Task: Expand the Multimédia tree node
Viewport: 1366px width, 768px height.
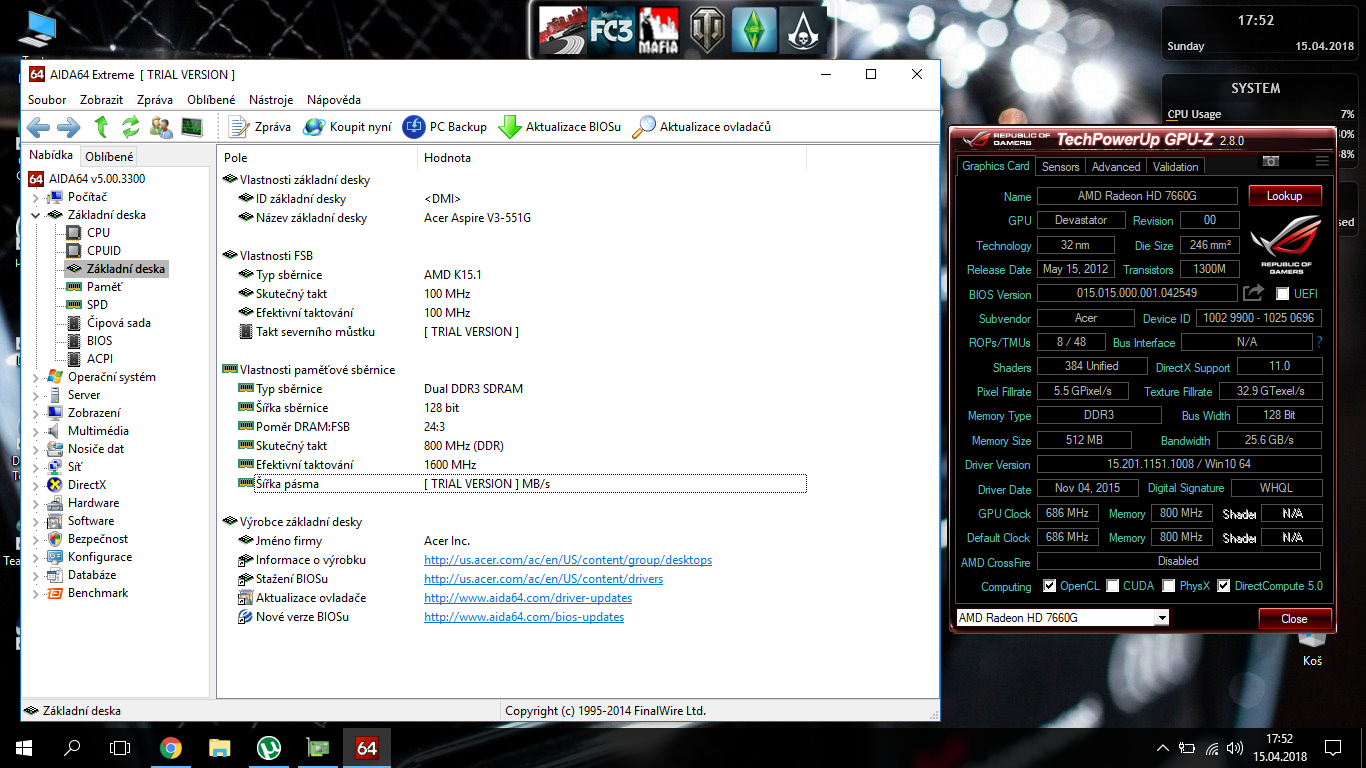Action: point(36,431)
